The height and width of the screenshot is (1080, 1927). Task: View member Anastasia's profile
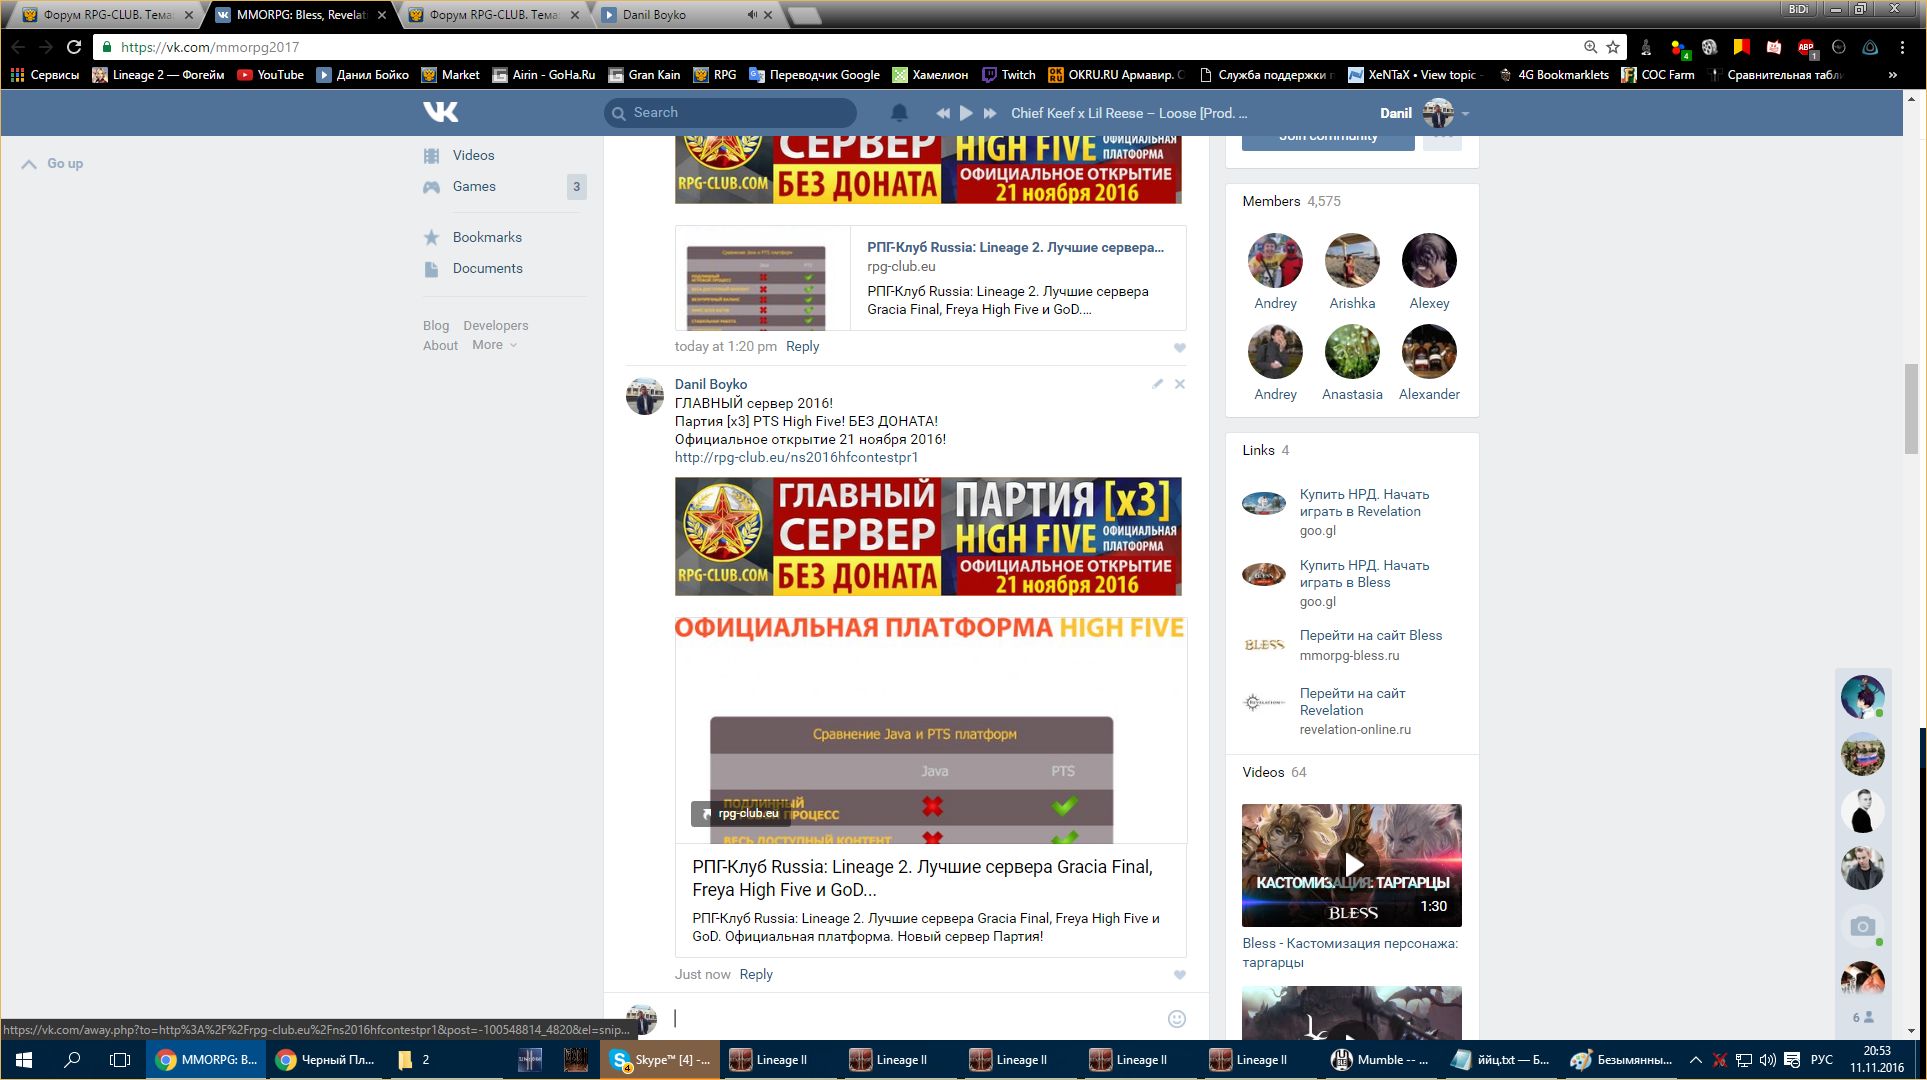point(1352,352)
